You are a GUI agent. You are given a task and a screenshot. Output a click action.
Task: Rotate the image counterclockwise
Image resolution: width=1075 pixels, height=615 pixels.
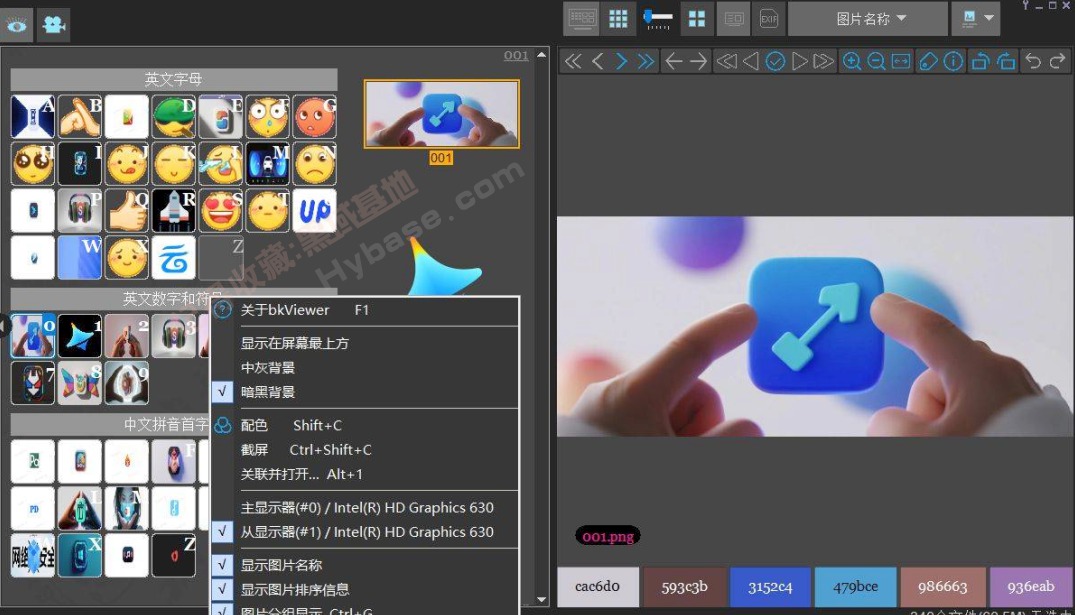(x=980, y=61)
